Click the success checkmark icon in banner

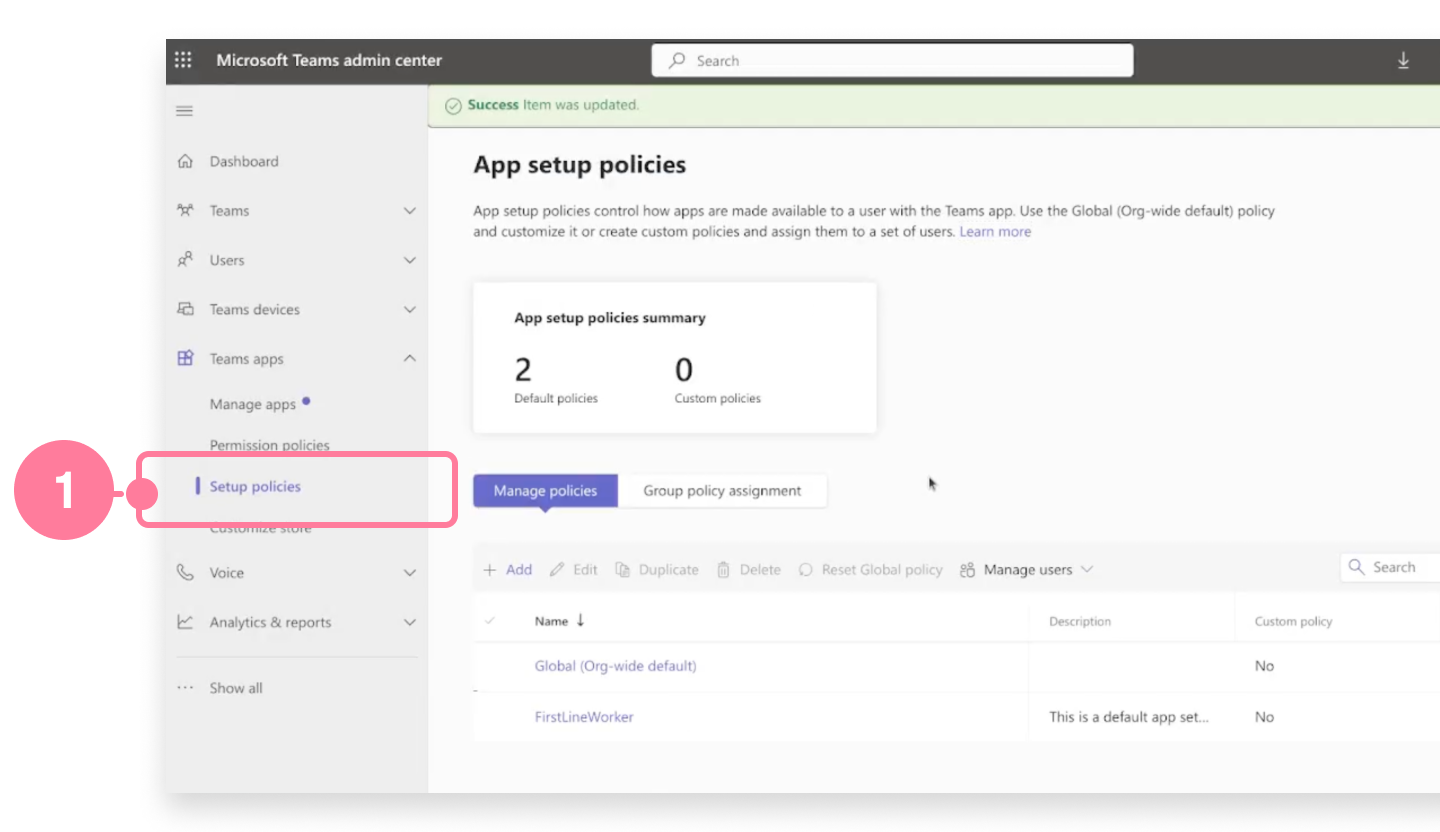pyautogui.click(x=453, y=105)
